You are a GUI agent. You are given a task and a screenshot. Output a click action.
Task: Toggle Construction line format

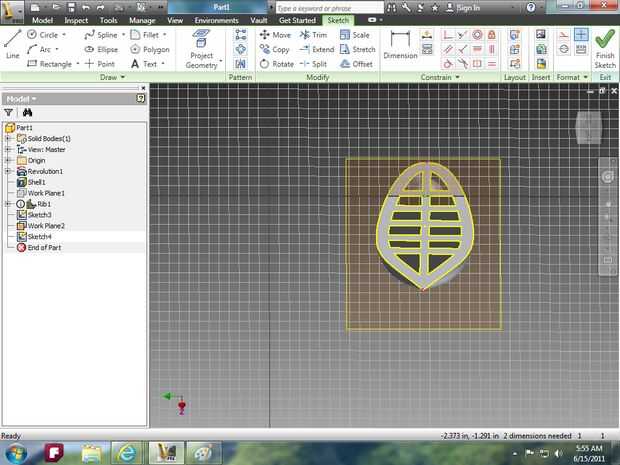click(564, 35)
